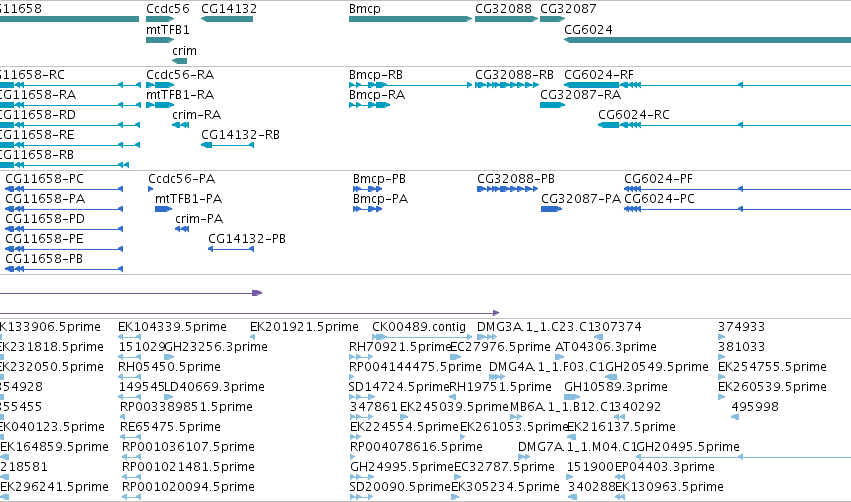Select transcript Bmcp-RB
This screenshot has height=502, width=851.
tap(376, 75)
